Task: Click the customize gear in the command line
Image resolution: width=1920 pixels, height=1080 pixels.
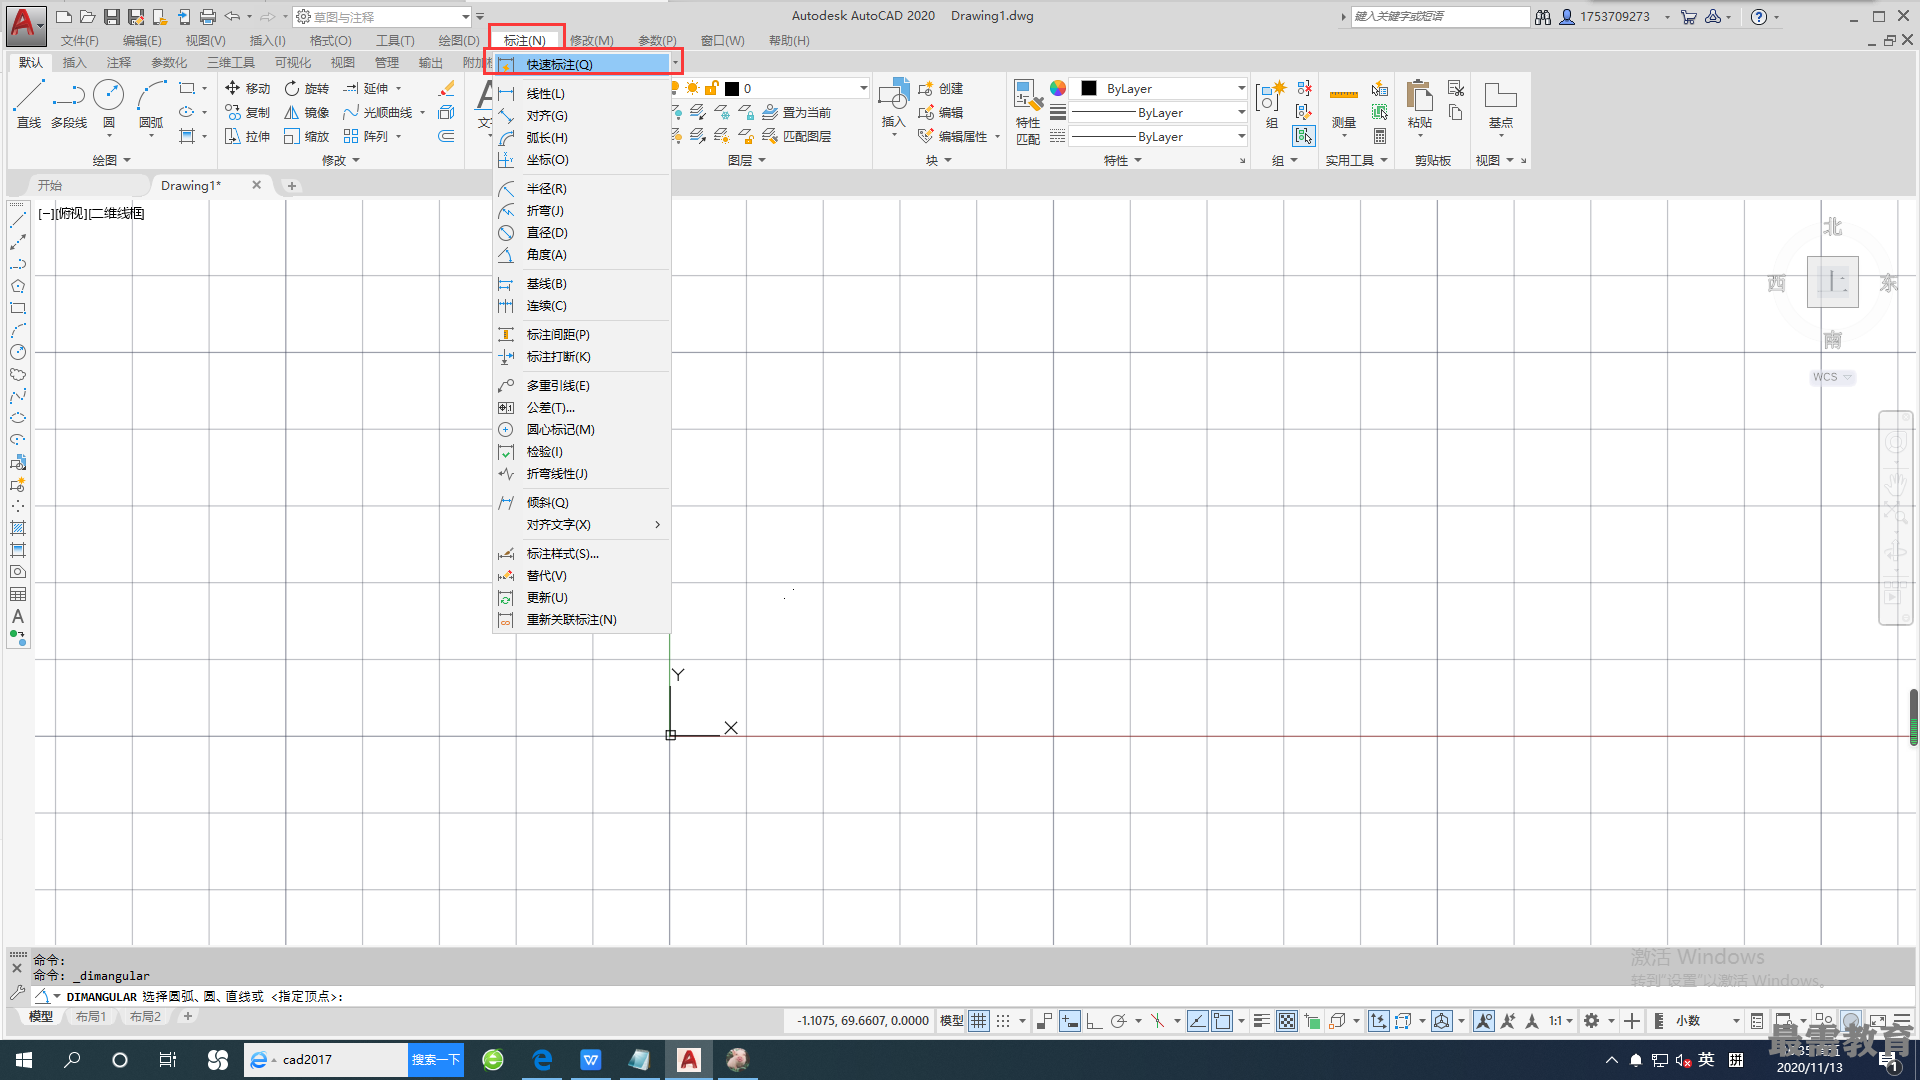Action: [17, 993]
